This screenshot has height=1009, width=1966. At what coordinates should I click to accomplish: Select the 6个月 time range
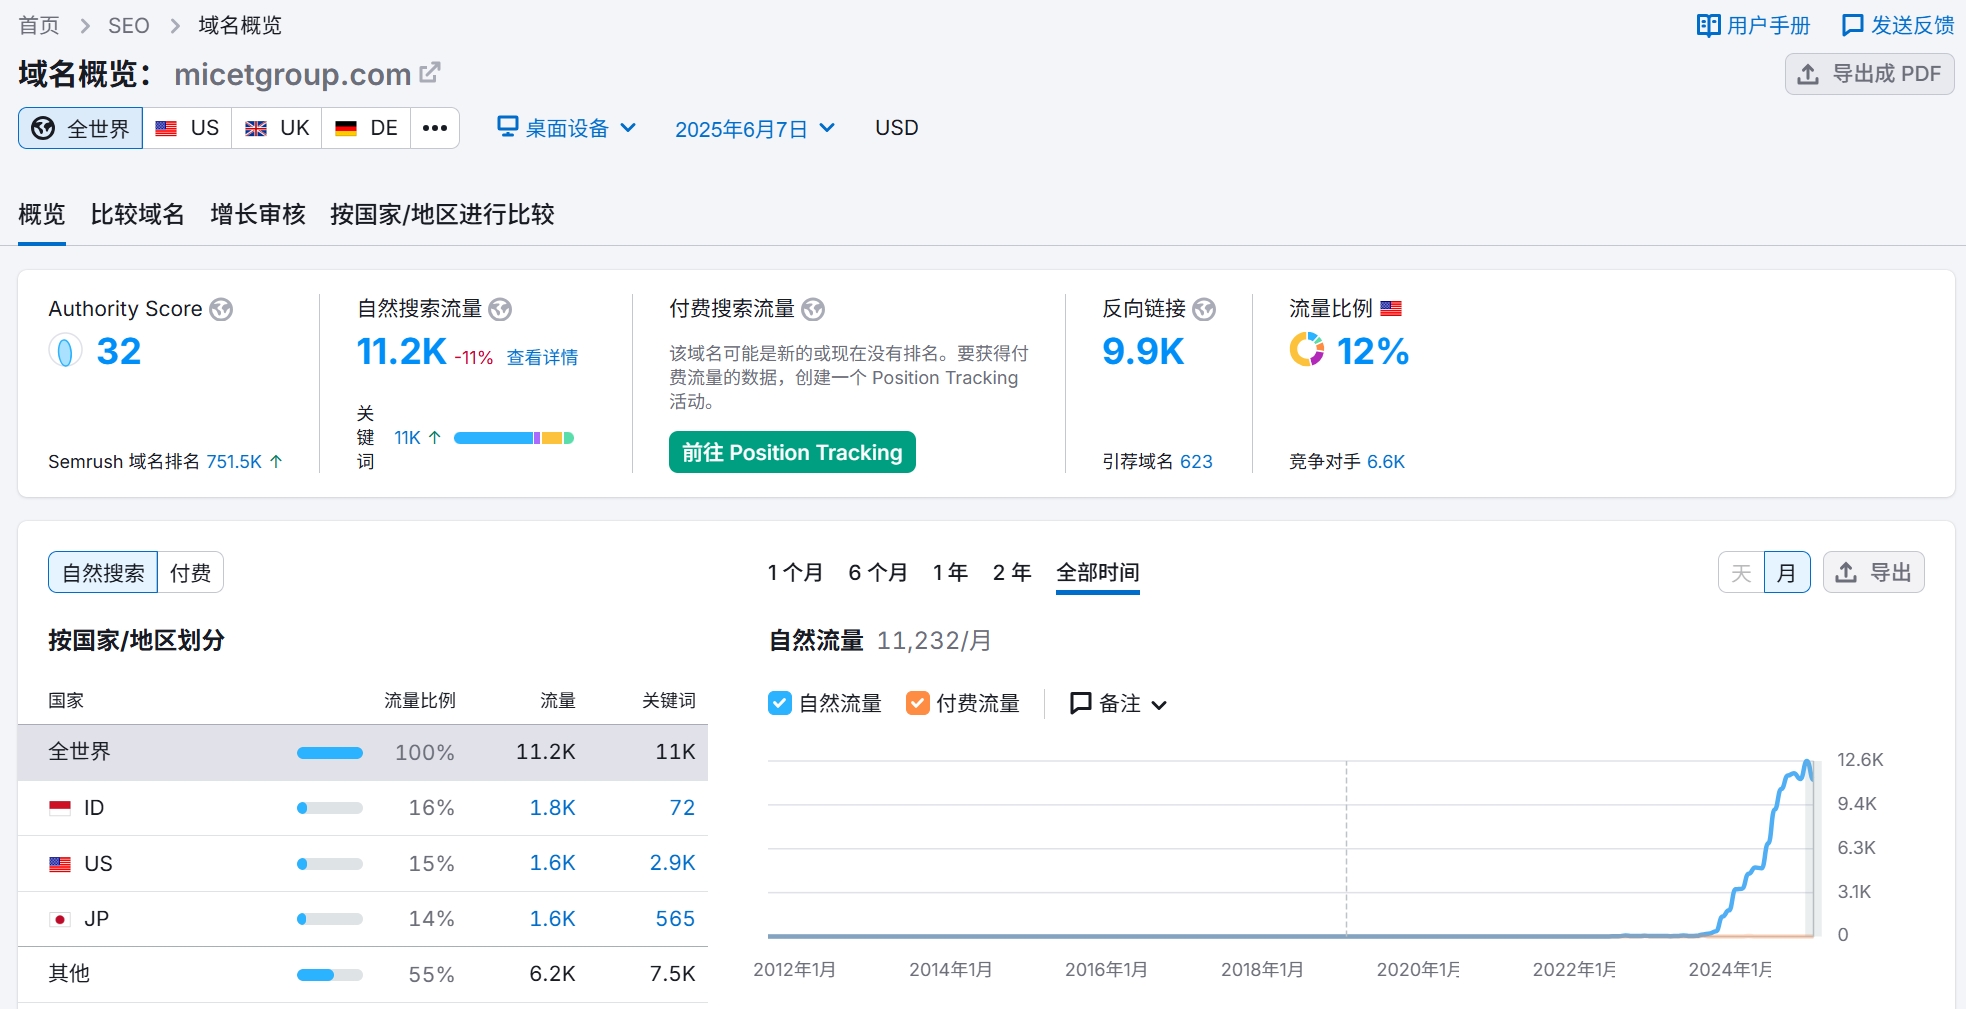pyautogui.click(x=878, y=572)
